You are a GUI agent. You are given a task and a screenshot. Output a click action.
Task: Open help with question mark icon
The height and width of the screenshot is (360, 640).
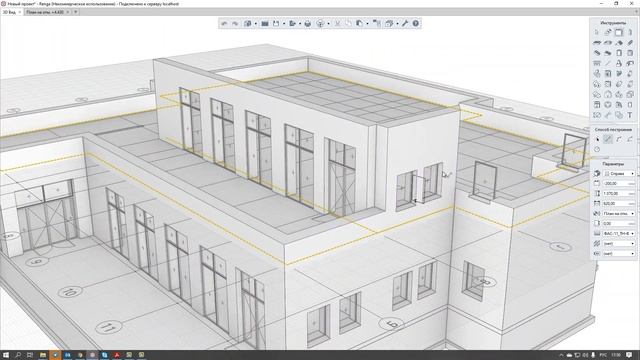tap(416, 24)
